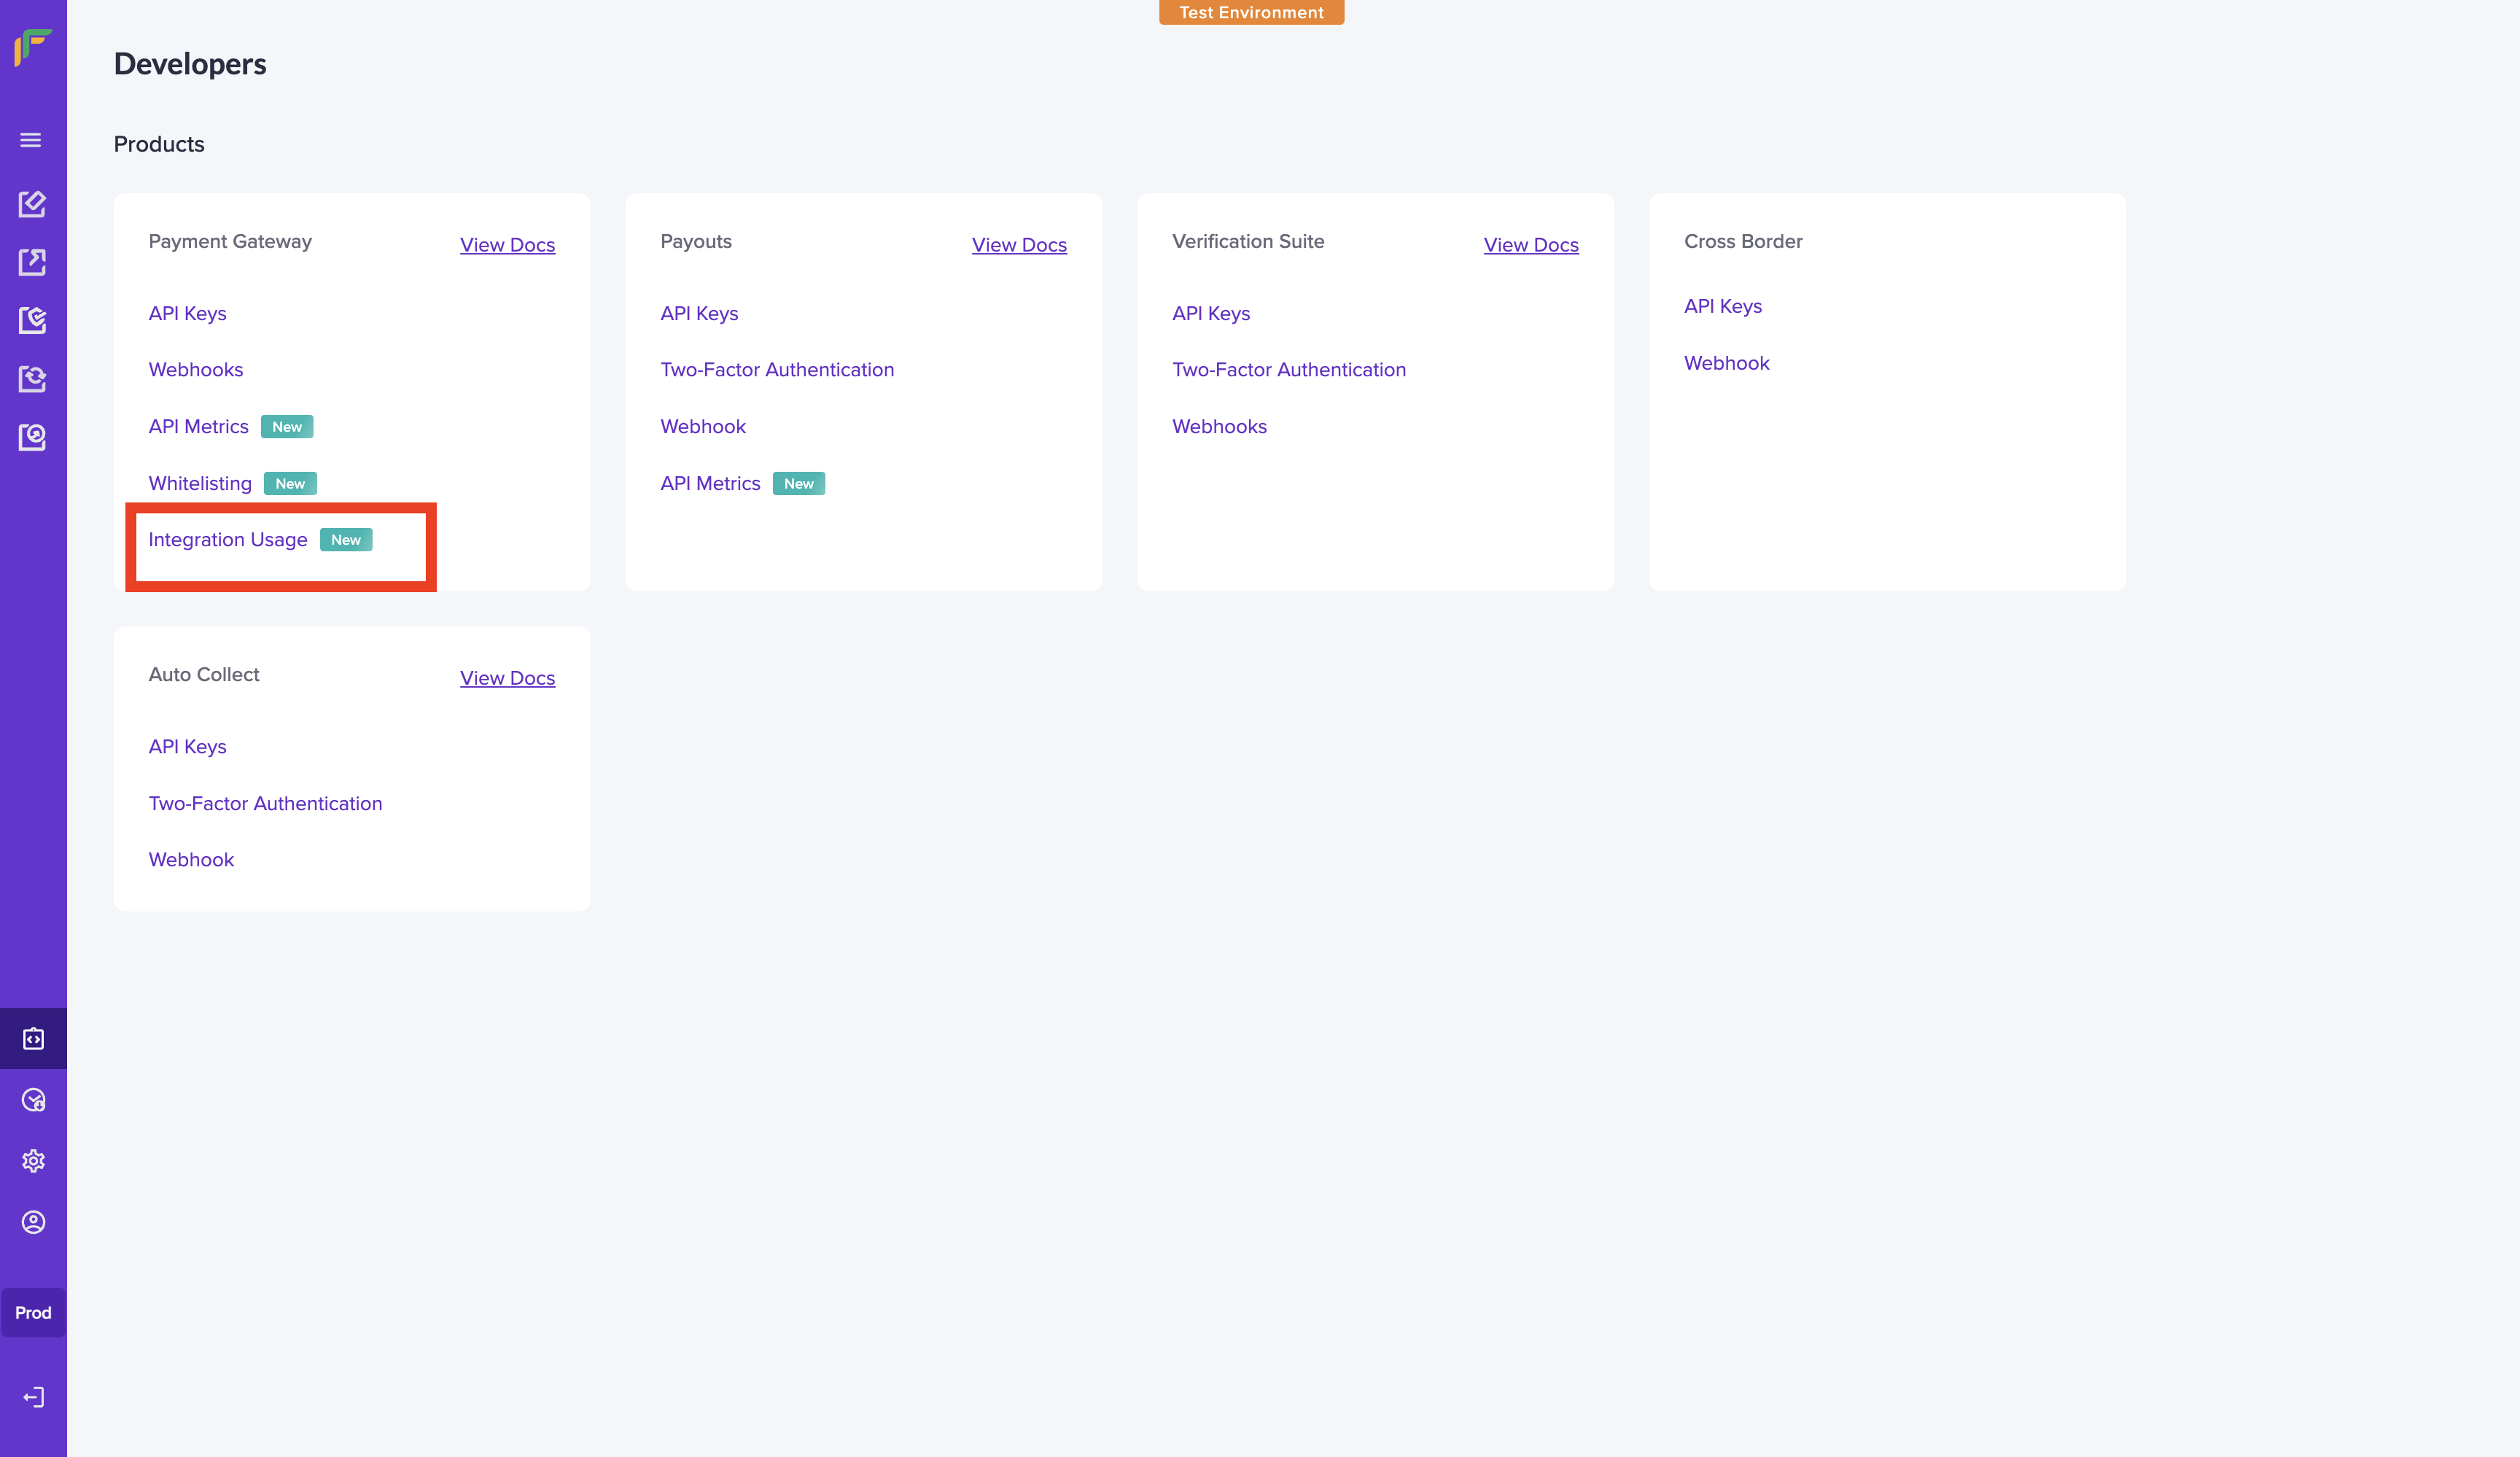Image resolution: width=2520 pixels, height=1457 pixels.
Task: Open Whitelisting in Payment Gateway
Action: tap(200, 484)
